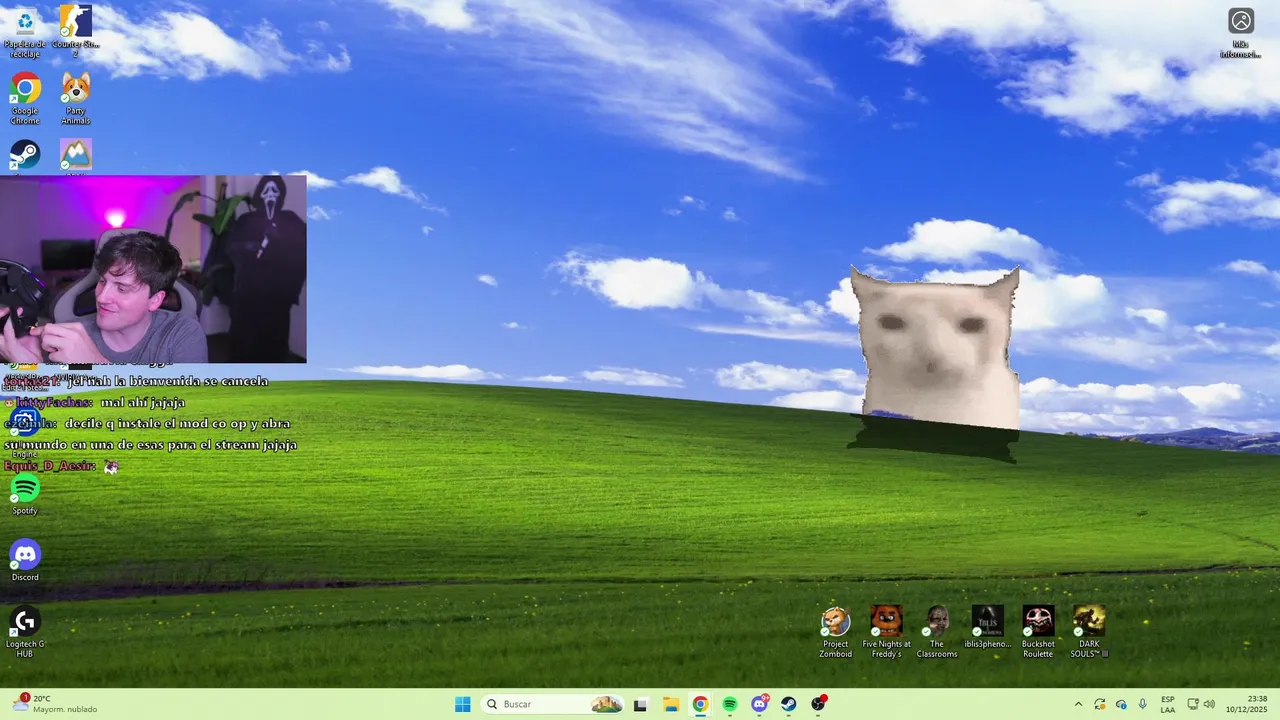The width and height of the screenshot is (1280, 720).
Task: Click the sync arrows tray icon
Action: [1100, 704]
